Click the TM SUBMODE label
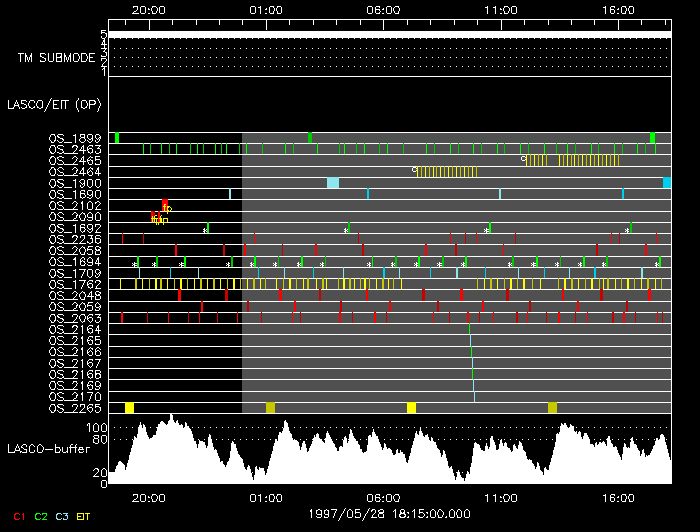 pyautogui.click(x=56, y=57)
